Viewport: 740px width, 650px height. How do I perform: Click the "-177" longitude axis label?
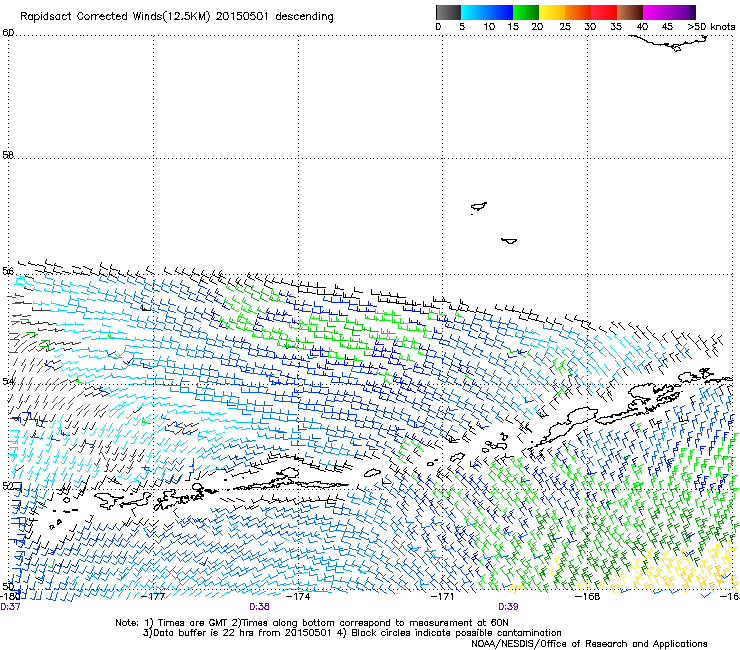pyautogui.click(x=153, y=596)
